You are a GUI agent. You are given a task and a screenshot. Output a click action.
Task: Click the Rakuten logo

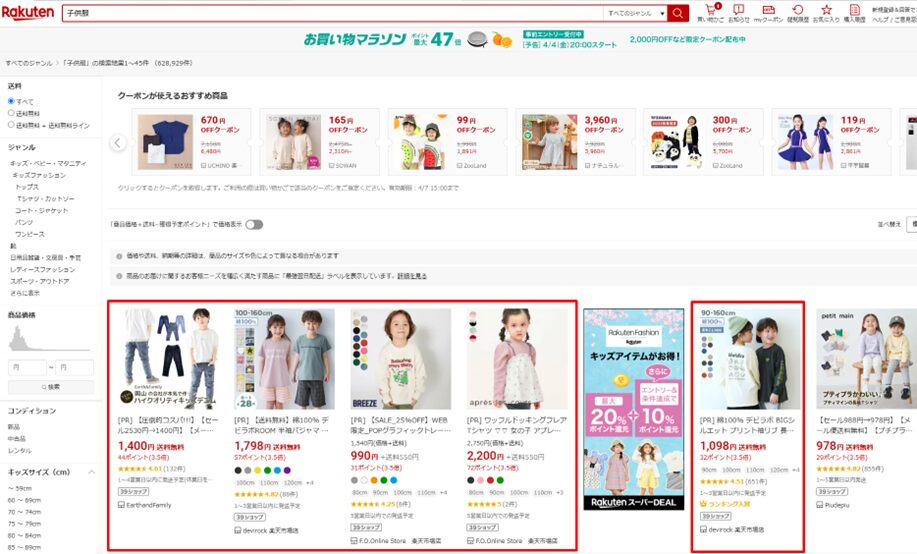(28, 12)
